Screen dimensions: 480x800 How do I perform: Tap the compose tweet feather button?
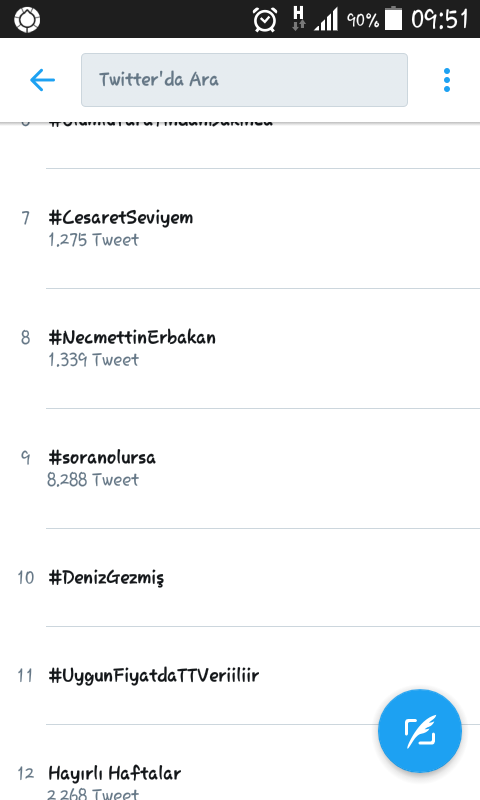(420, 731)
